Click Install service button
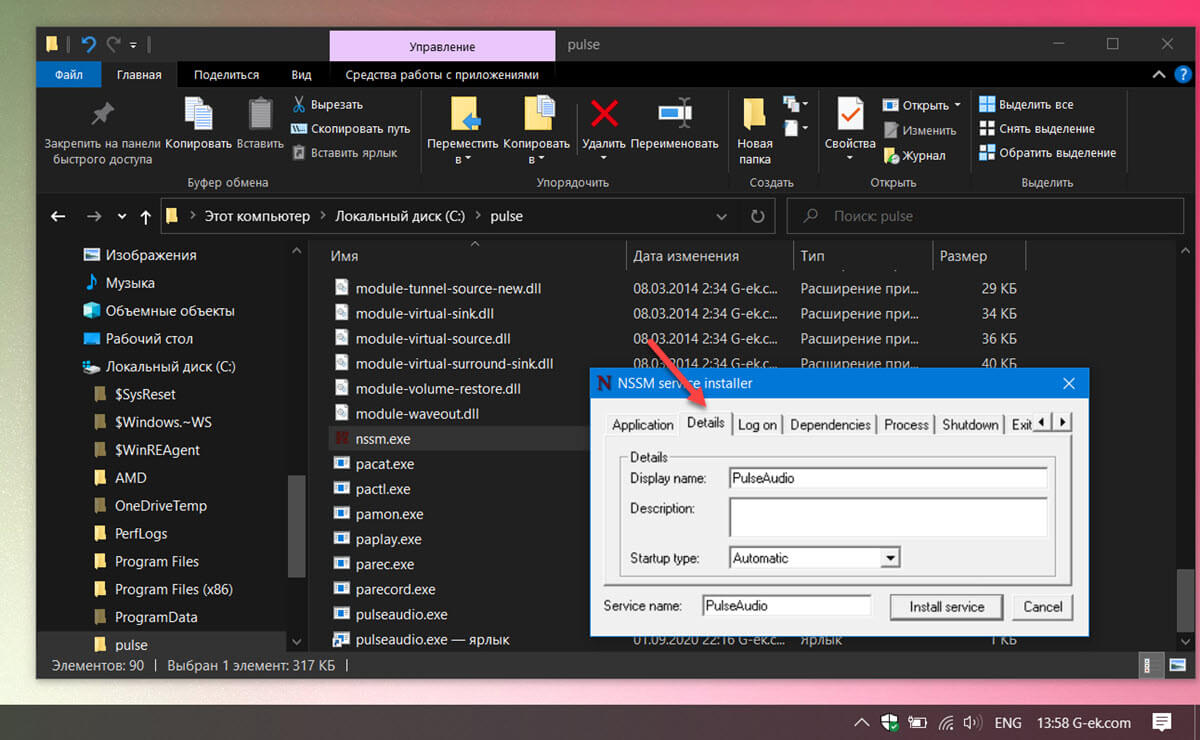This screenshot has height=740, width=1200. coord(947,607)
